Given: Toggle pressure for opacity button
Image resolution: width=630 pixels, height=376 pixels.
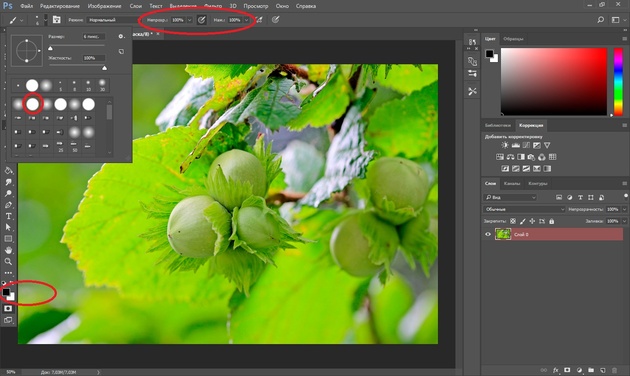Looking at the screenshot, I should [202, 20].
